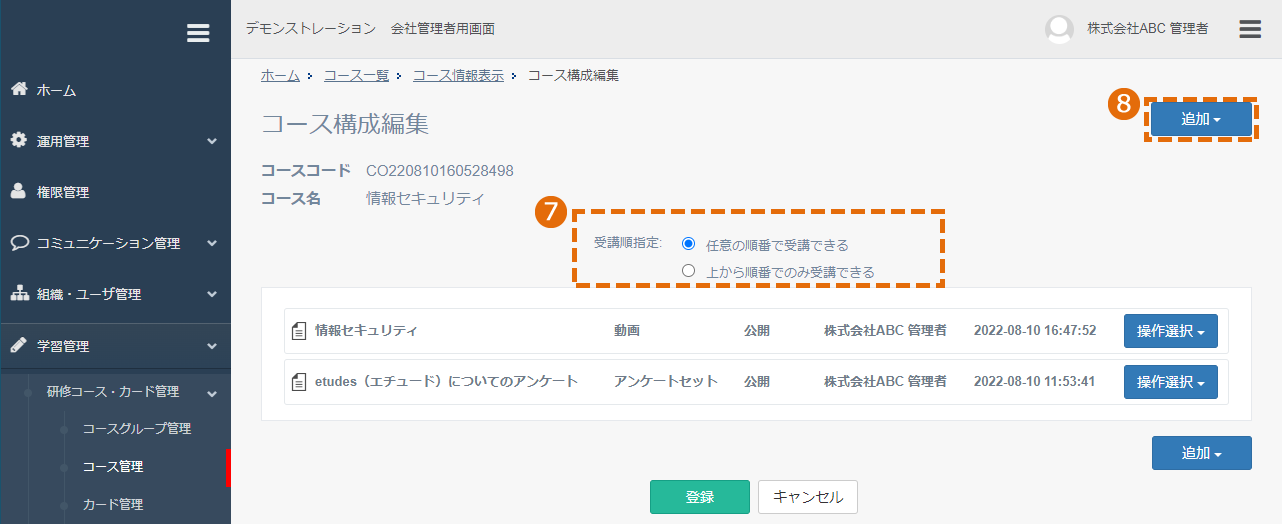Click the コース情報表示 breadcrumb link

coord(458,75)
